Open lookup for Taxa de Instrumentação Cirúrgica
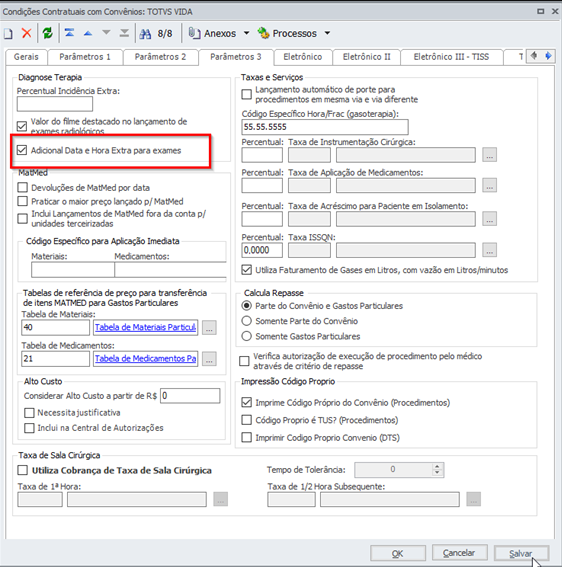 [489, 155]
